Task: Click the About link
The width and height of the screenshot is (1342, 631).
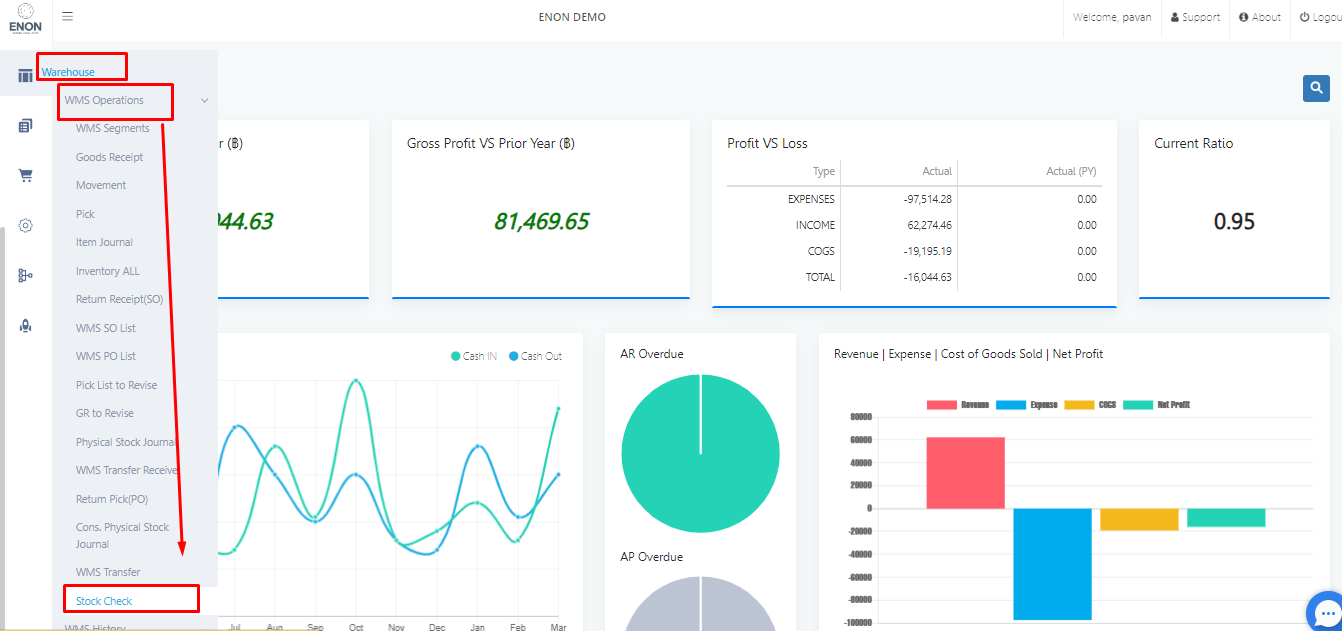Action: click(1259, 17)
